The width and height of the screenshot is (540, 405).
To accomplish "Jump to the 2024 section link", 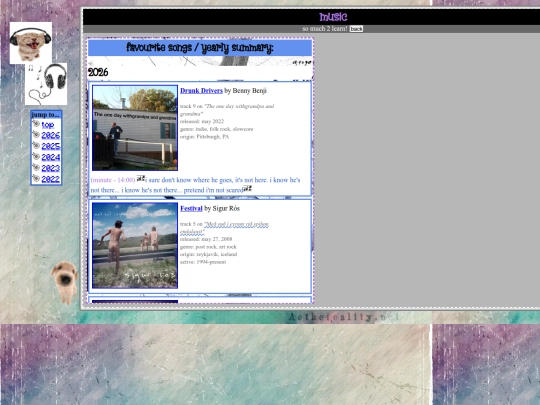I will [51, 157].
